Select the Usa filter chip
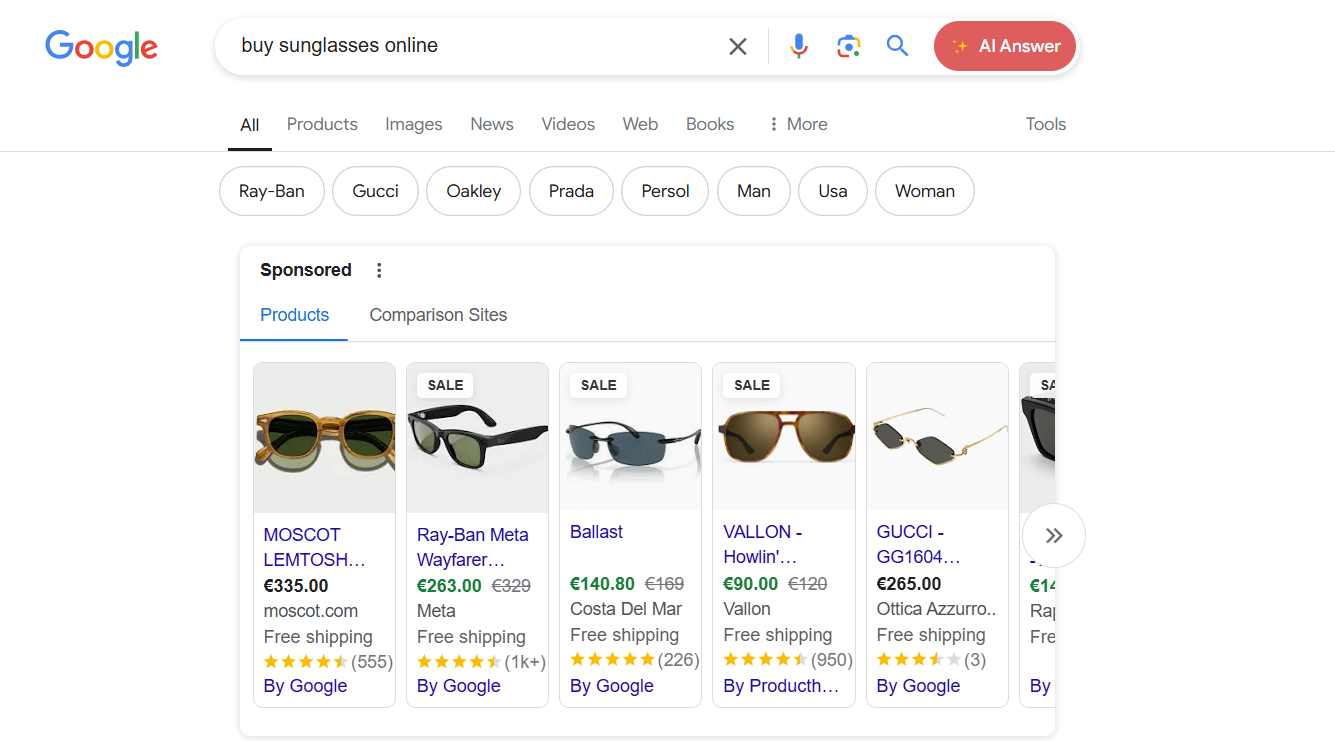Image resolution: width=1335 pixels, height=741 pixels. click(x=833, y=191)
